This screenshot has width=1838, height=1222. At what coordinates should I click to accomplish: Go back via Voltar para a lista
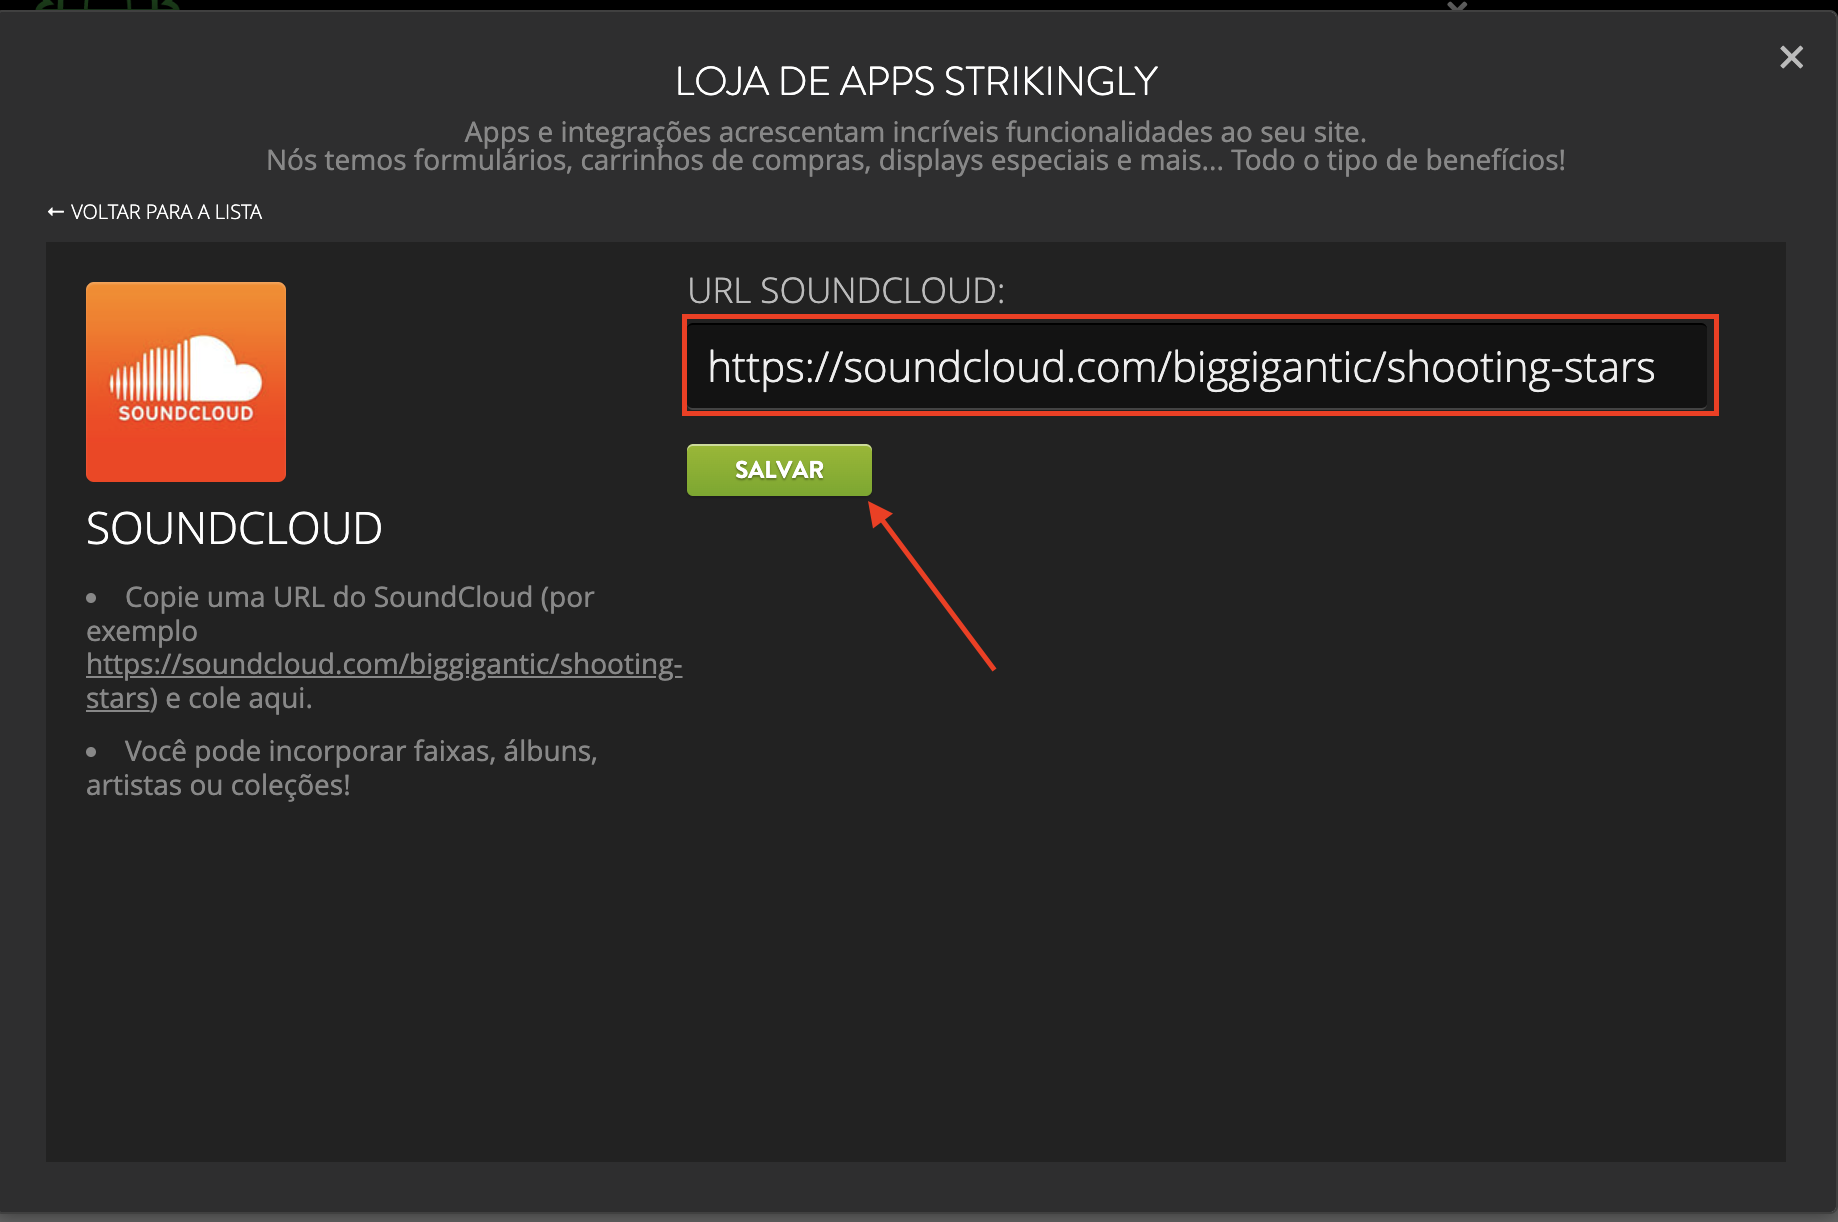tap(155, 212)
